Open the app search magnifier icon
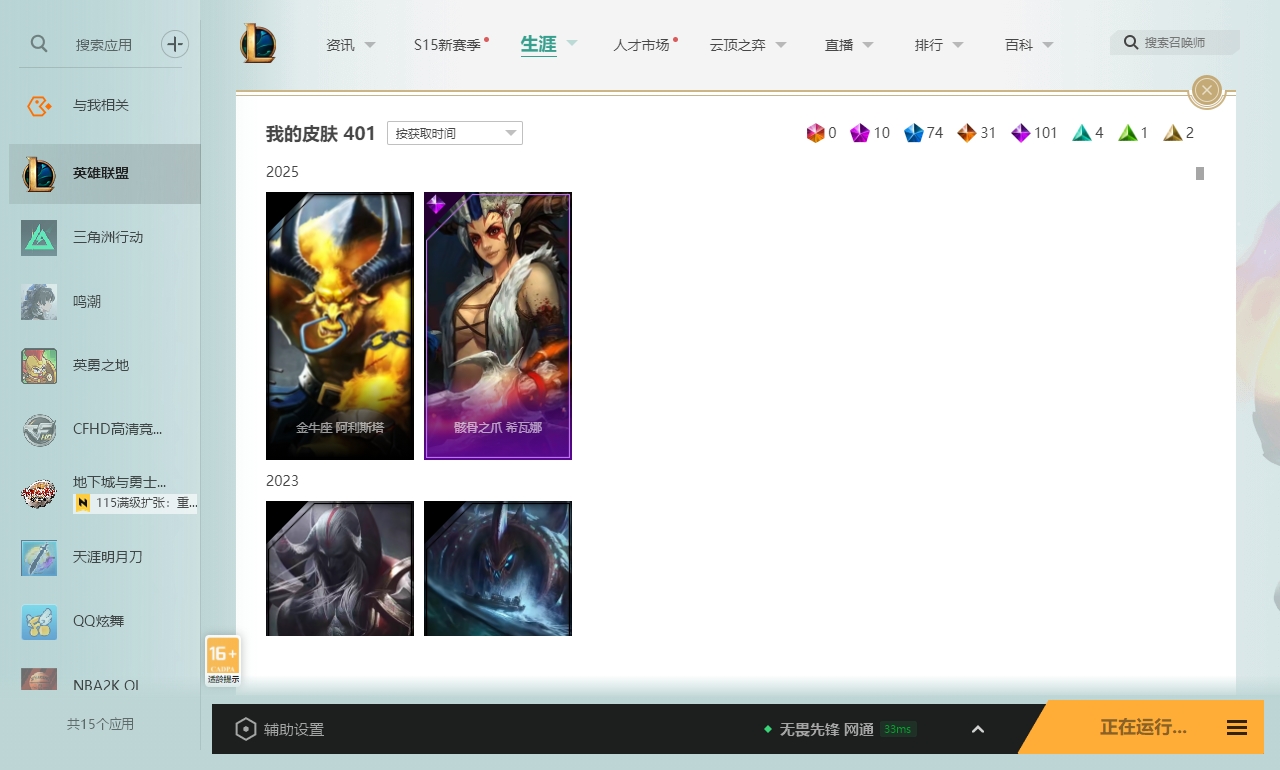Image resolution: width=1280 pixels, height=770 pixels. pyautogui.click(x=38, y=44)
